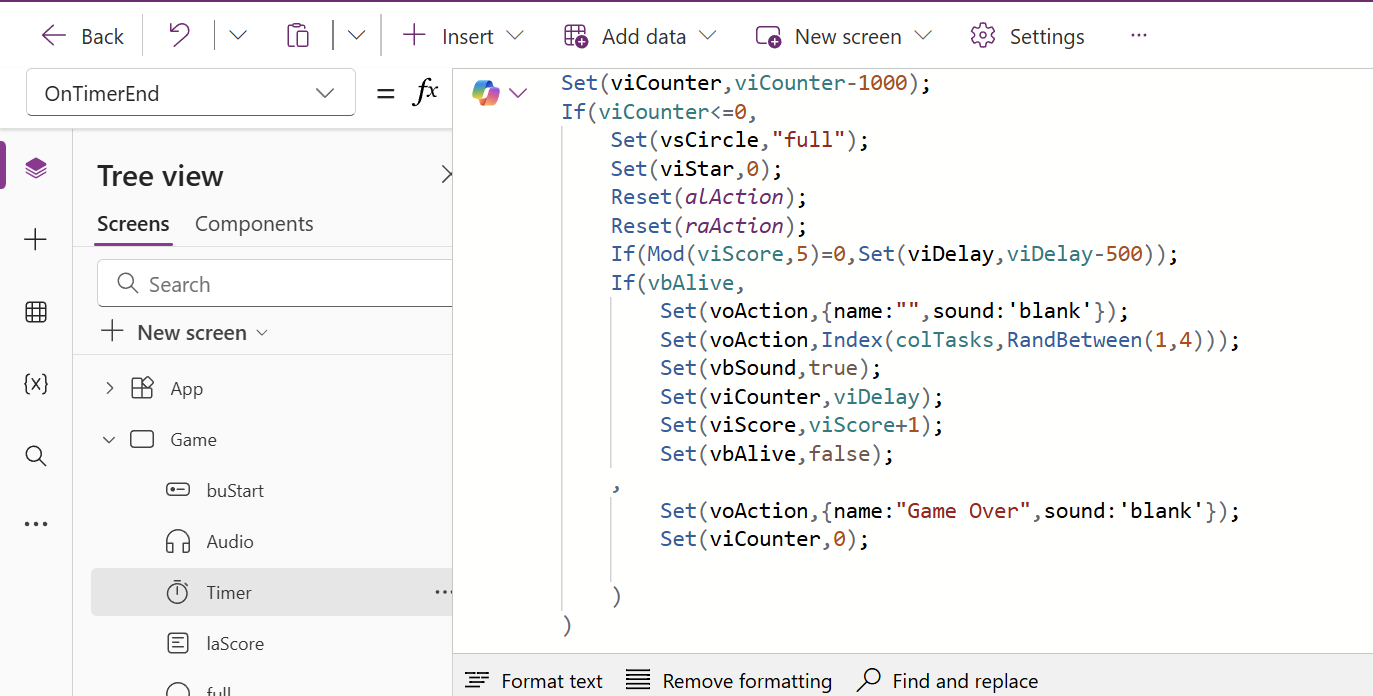Viewport: 1373px width, 696px height.
Task: Click the Insert plus icon in sidebar
Action: tap(36, 240)
